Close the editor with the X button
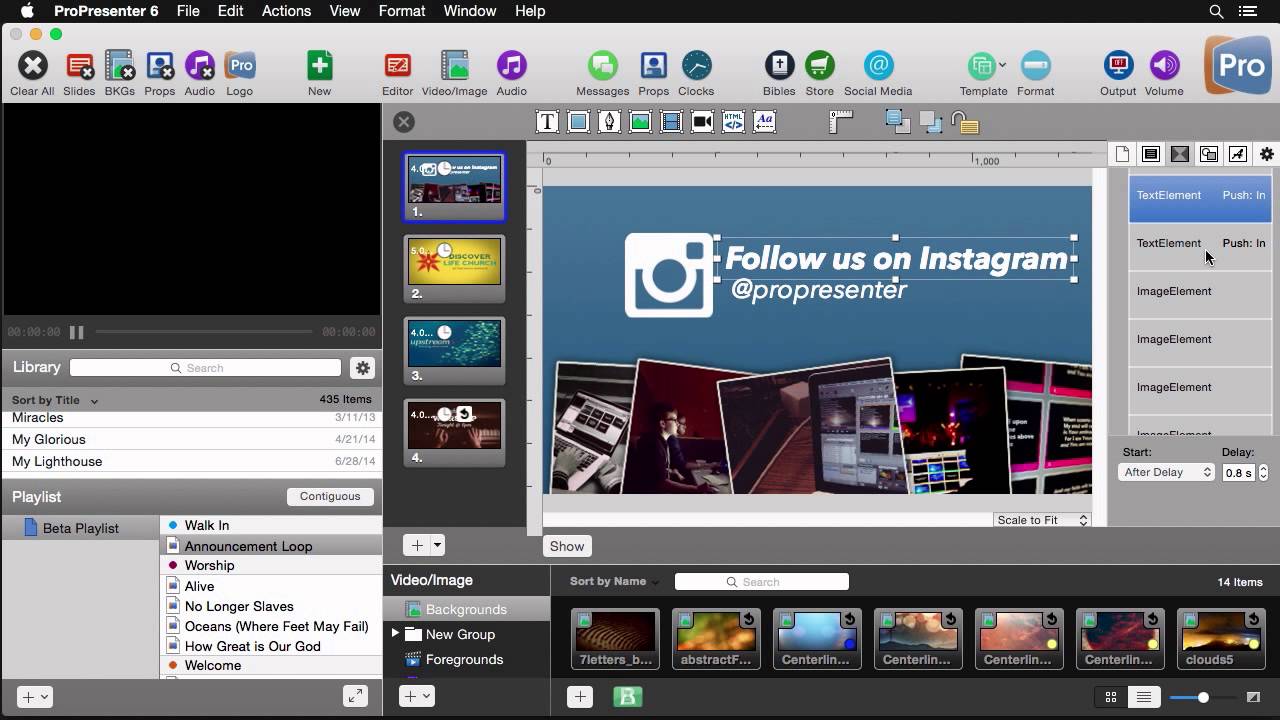 404,122
